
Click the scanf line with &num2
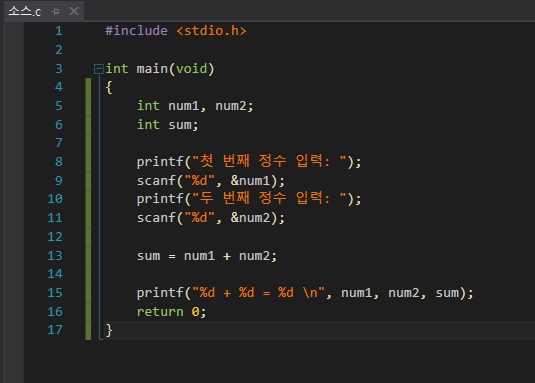211,218
